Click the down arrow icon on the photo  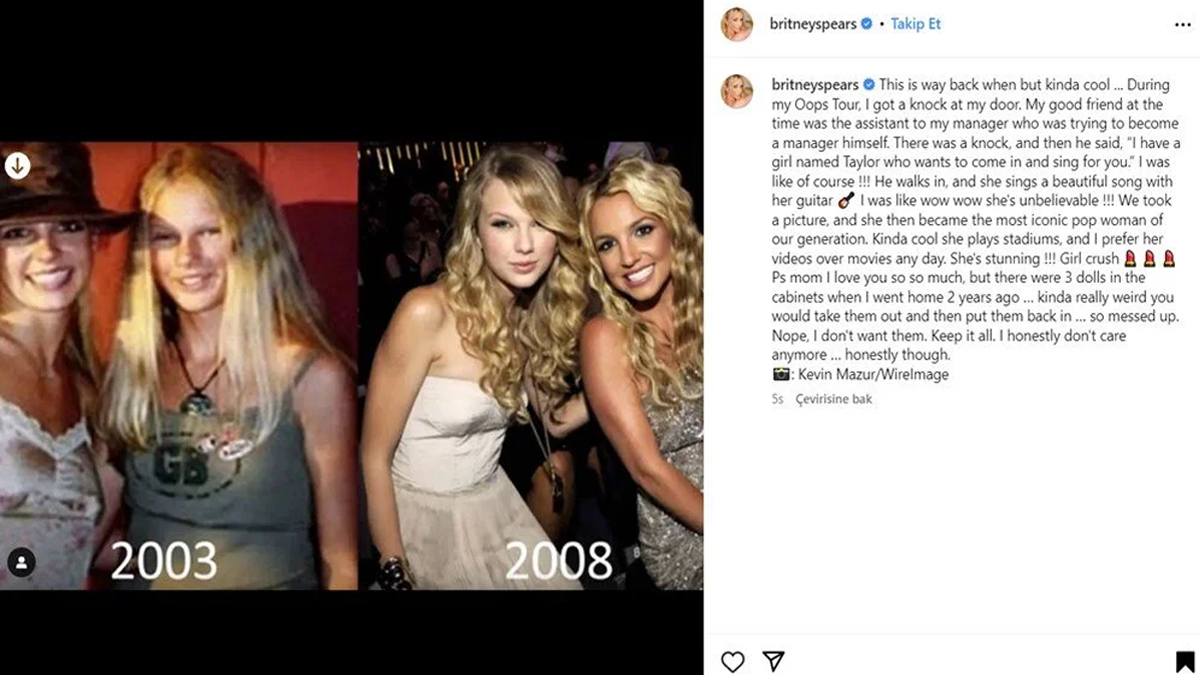pos(17,166)
